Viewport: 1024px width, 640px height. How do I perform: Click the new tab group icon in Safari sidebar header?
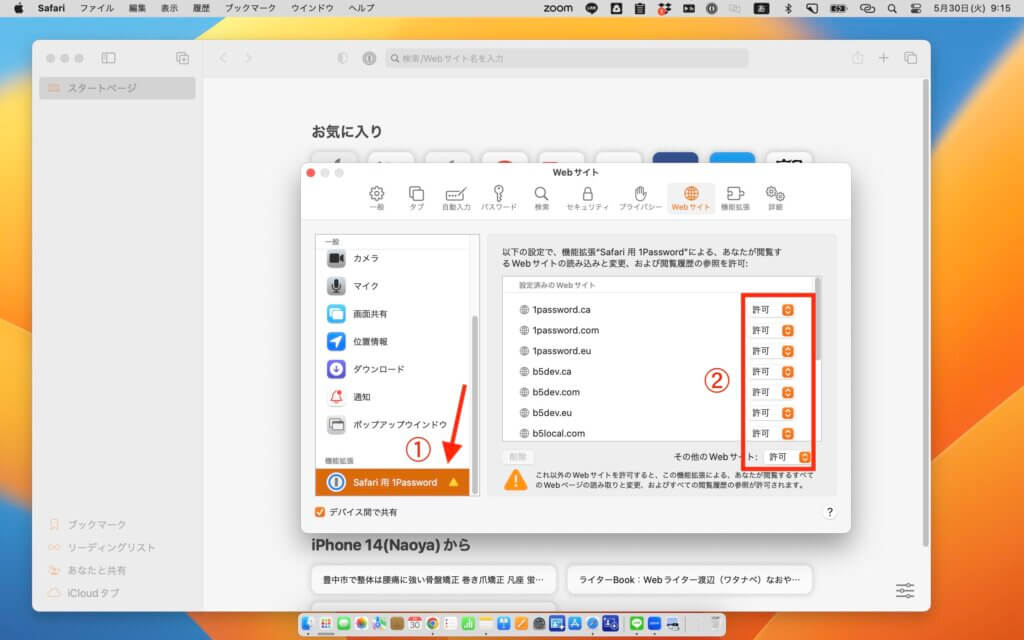click(x=183, y=58)
